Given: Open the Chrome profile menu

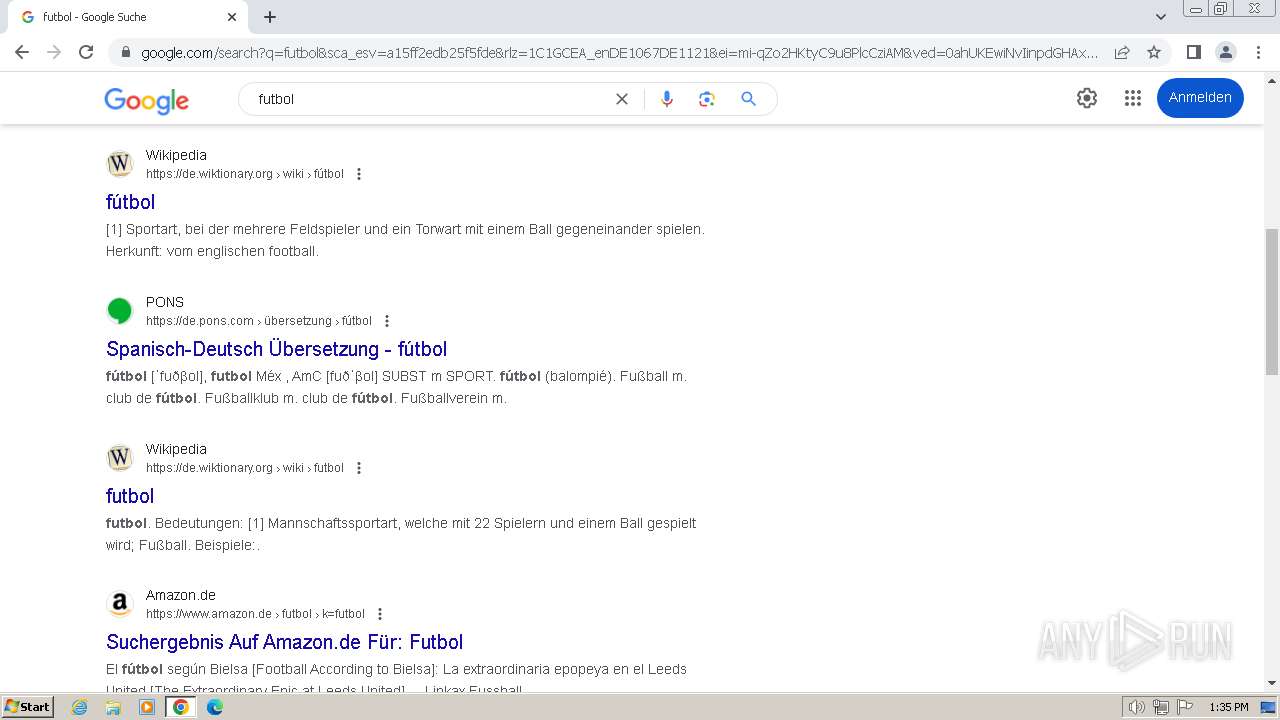Looking at the screenshot, I should click(x=1225, y=52).
